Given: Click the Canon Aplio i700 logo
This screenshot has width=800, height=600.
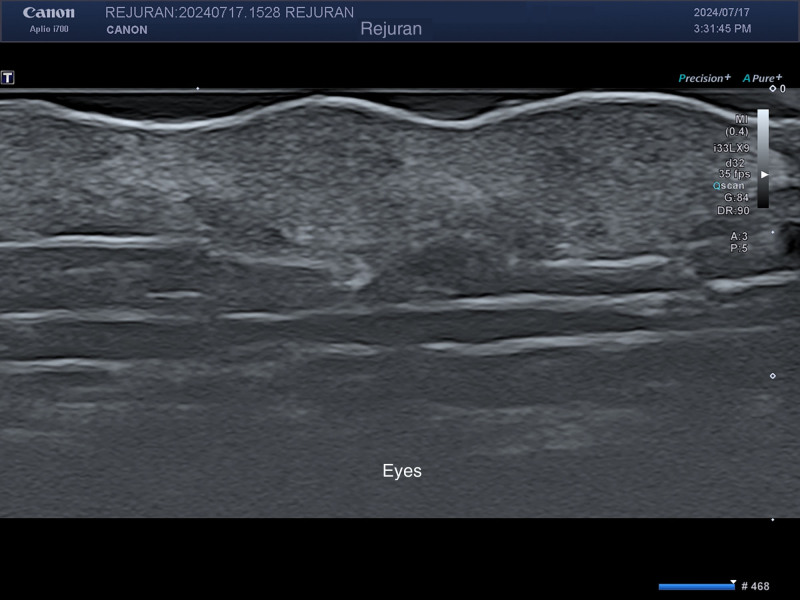Looking at the screenshot, I should (48, 20).
